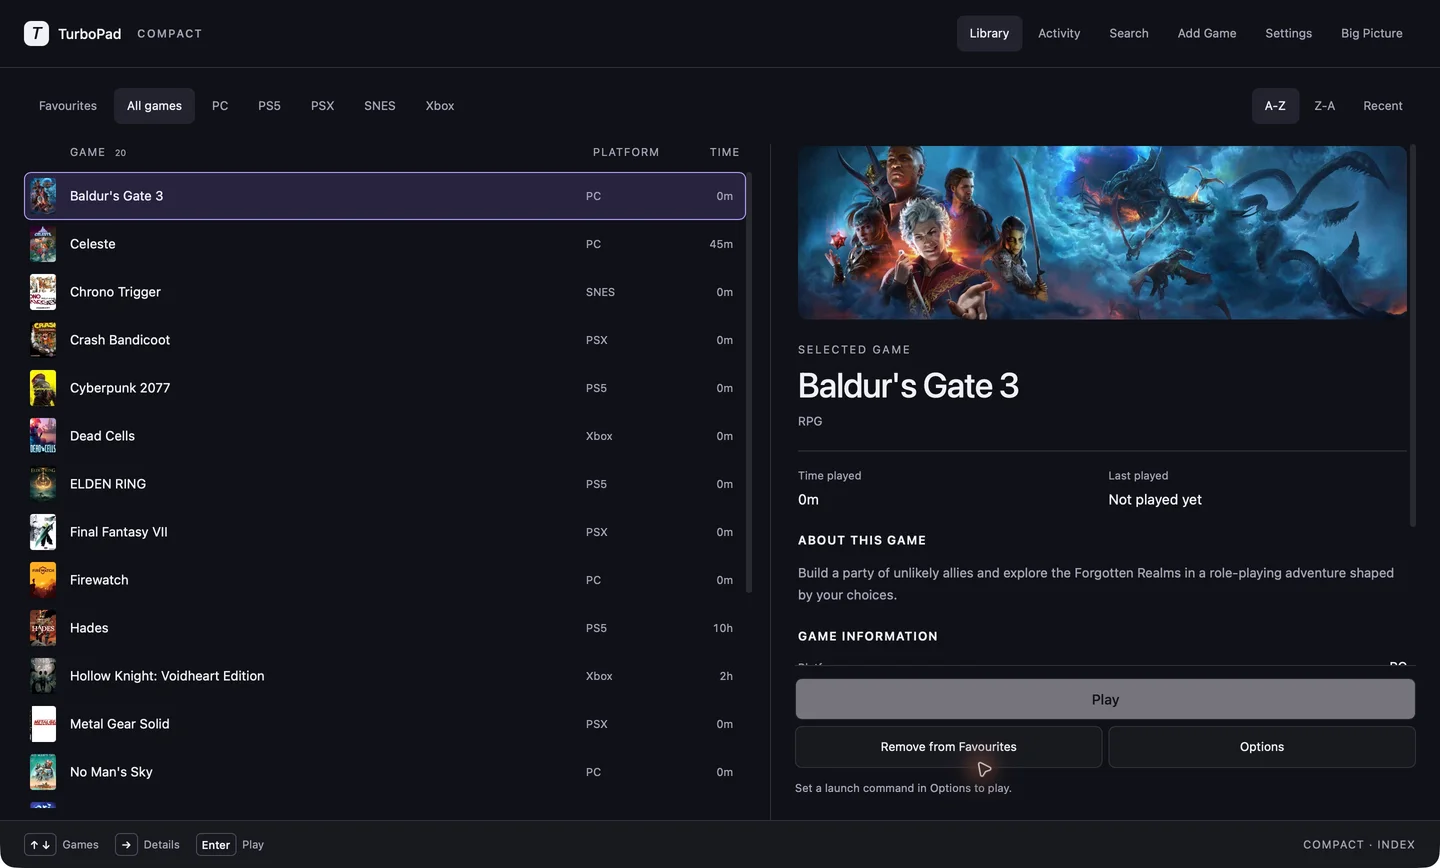Click the Baldur's Gate 3 cover thumbnail
Screen dimensions: 1440x868
coord(43,196)
